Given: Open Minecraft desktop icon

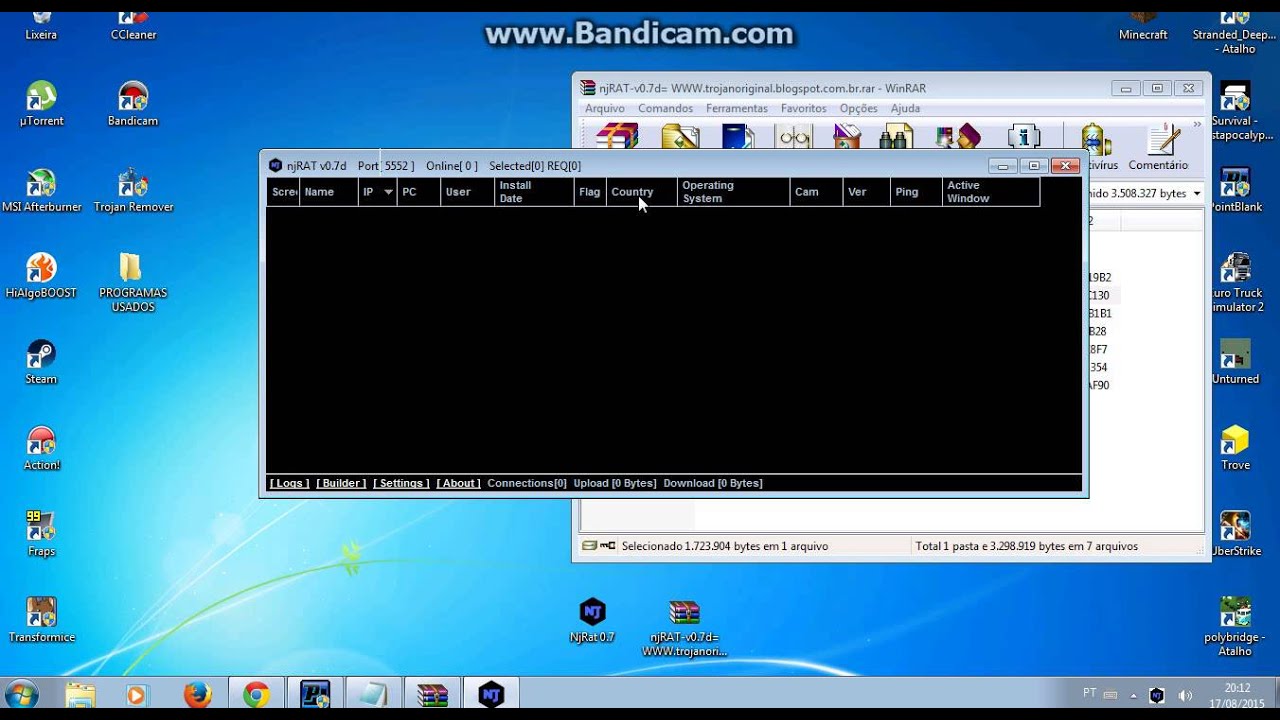Looking at the screenshot, I should [x=1143, y=22].
